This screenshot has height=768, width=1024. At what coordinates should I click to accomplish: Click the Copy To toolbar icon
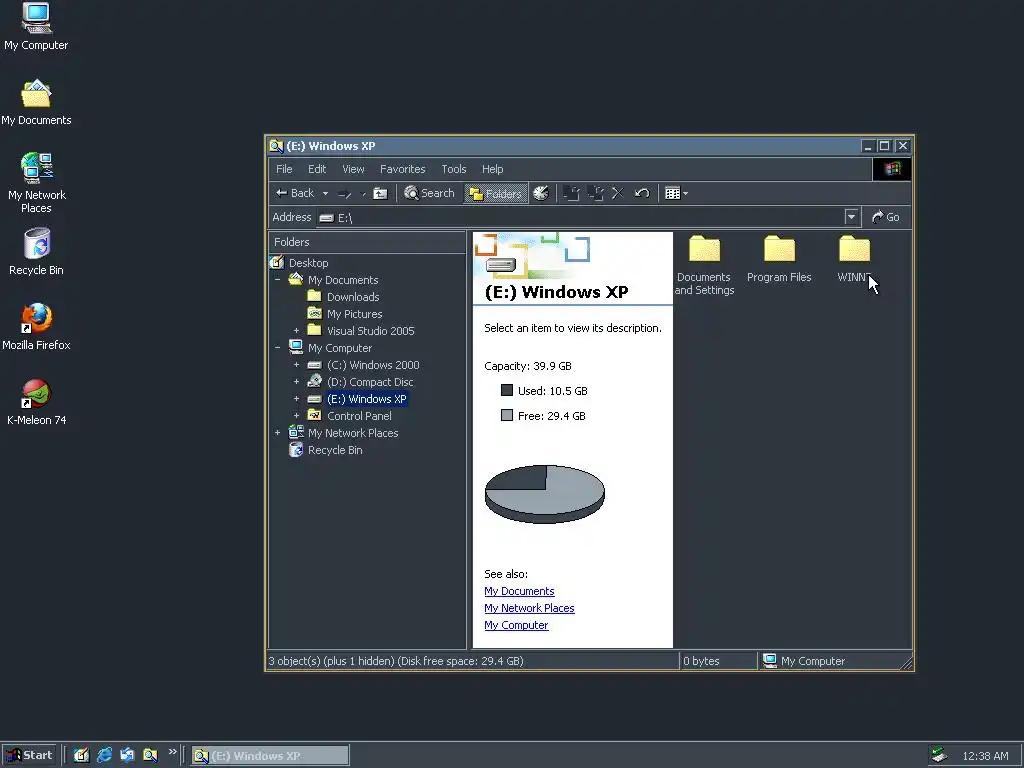pyautogui.click(x=595, y=193)
